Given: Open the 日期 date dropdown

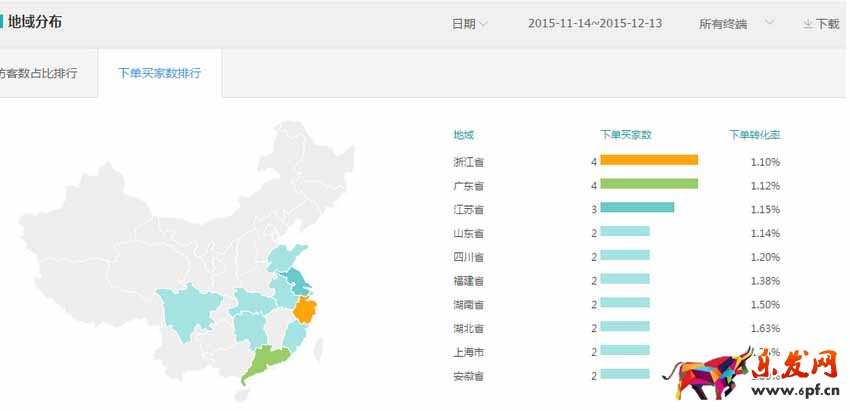Looking at the screenshot, I should click(x=469, y=24).
